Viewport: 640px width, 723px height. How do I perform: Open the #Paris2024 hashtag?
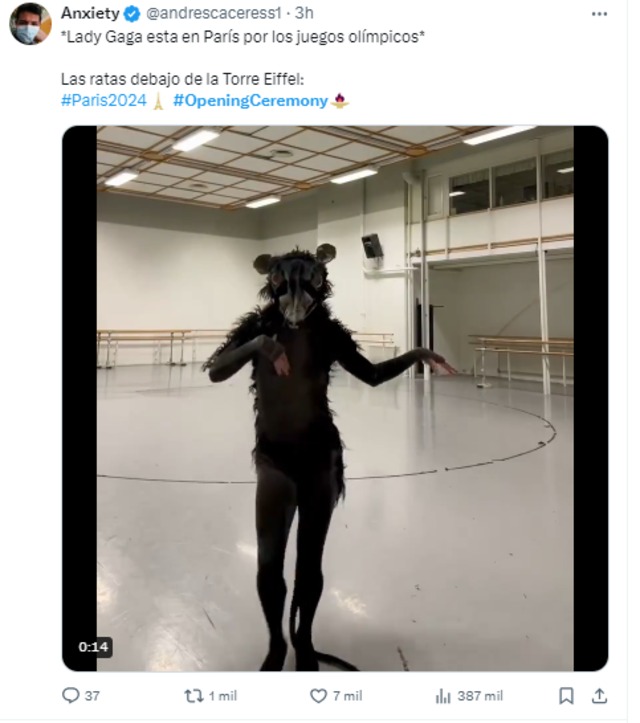pos(104,101)
